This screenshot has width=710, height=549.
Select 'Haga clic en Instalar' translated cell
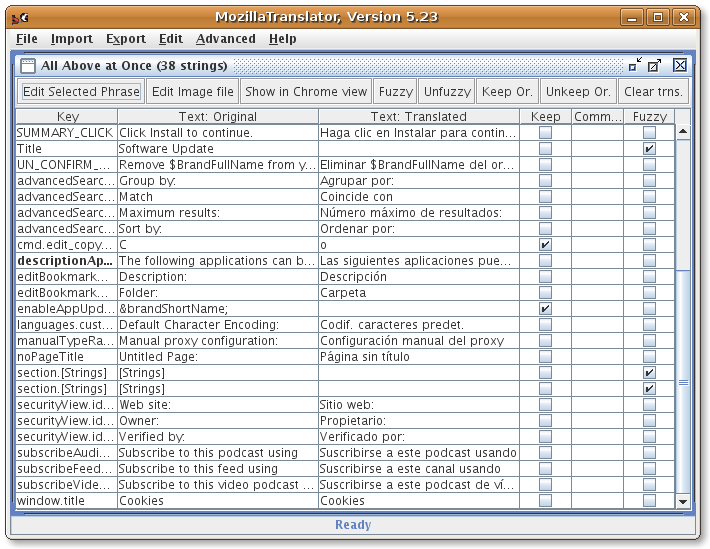point(419,133)
